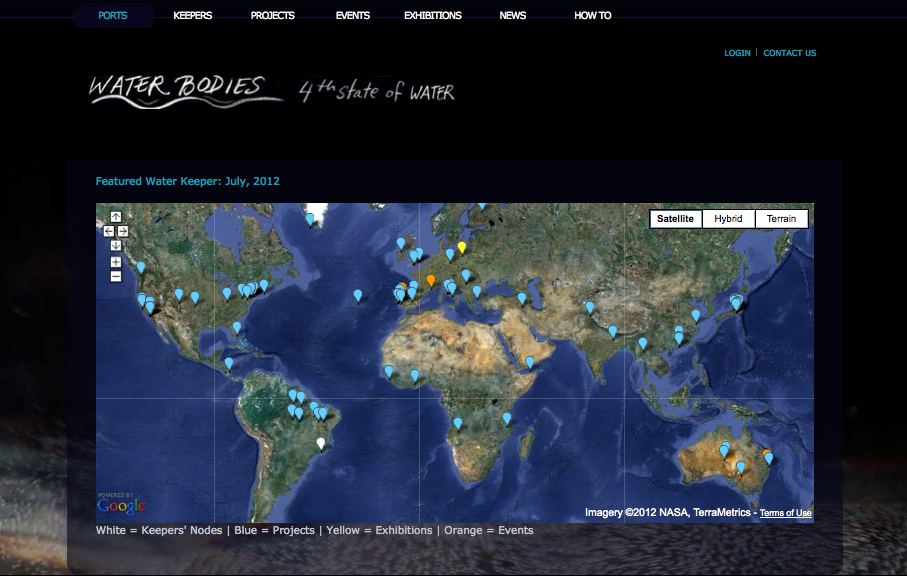
Task: Click the yellow exhibition marker in Europe
Action: click(x=462, y=246)
